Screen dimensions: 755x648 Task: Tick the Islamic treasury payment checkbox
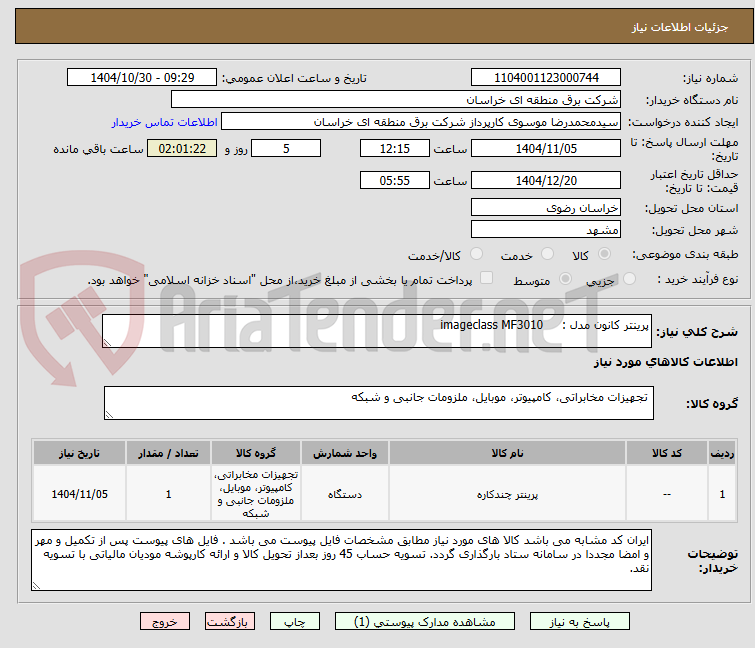[487, 278]
